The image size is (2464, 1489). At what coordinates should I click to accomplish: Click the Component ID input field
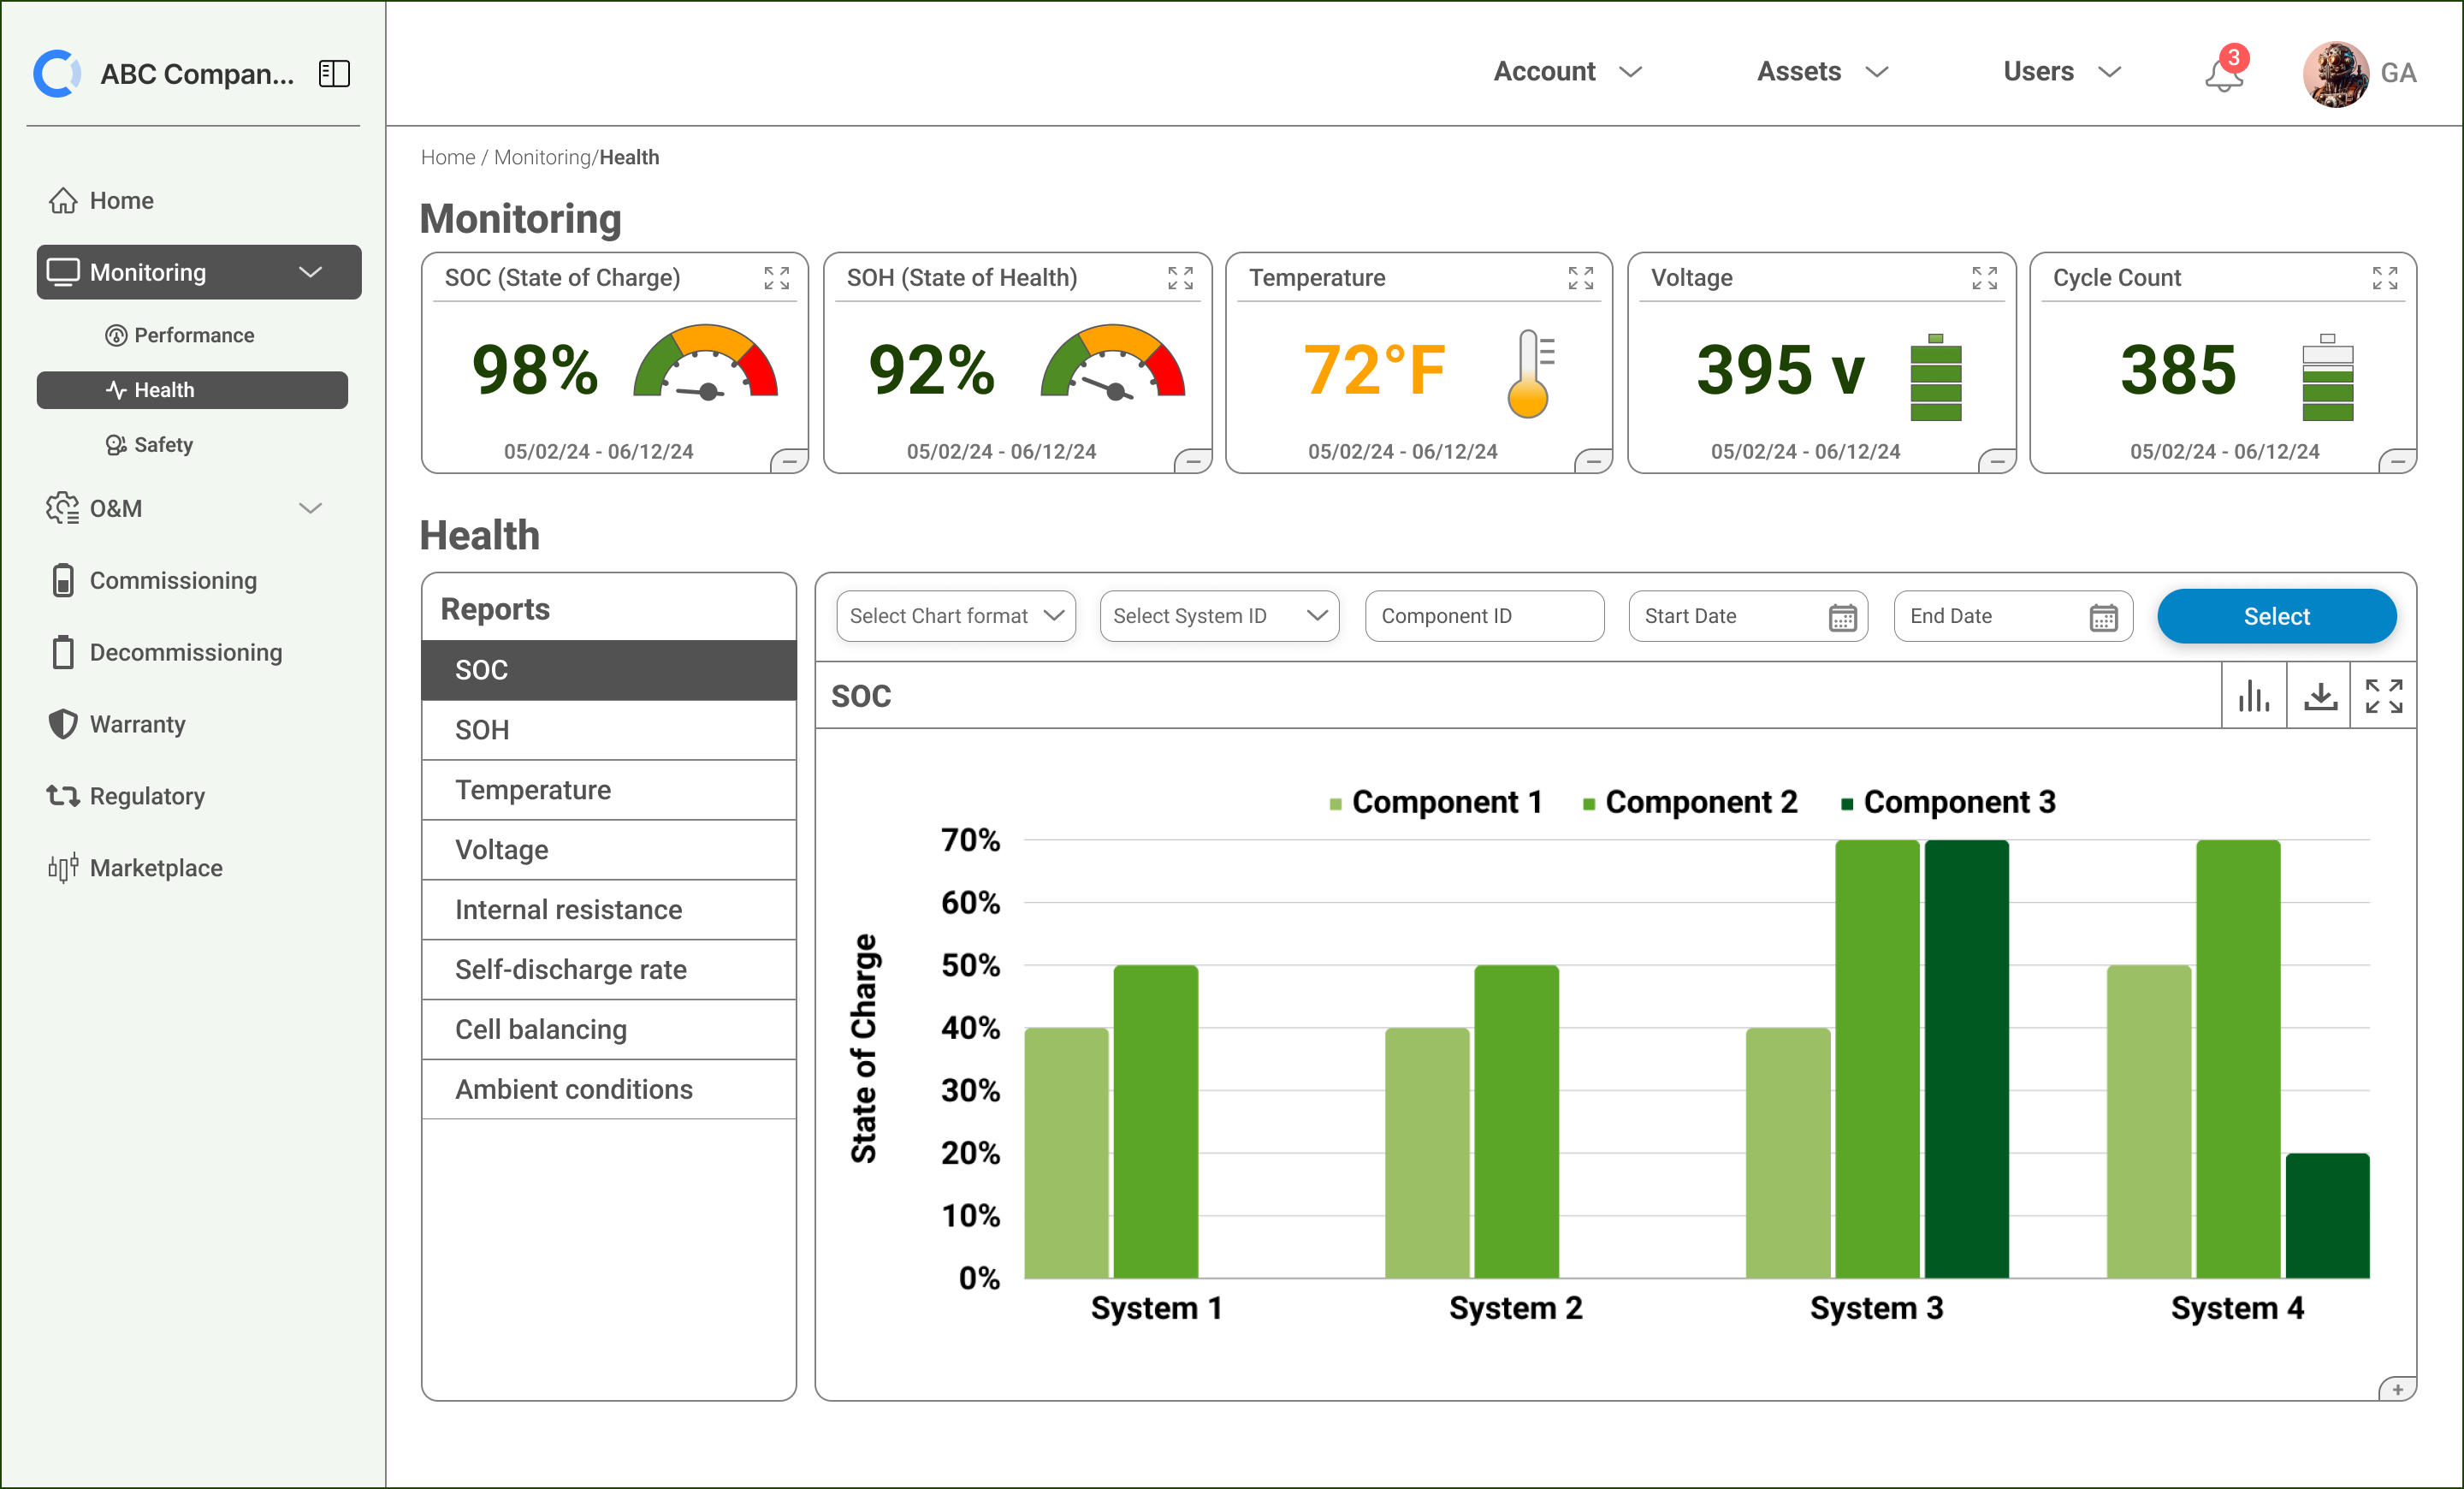click(x=1484, y=616)
